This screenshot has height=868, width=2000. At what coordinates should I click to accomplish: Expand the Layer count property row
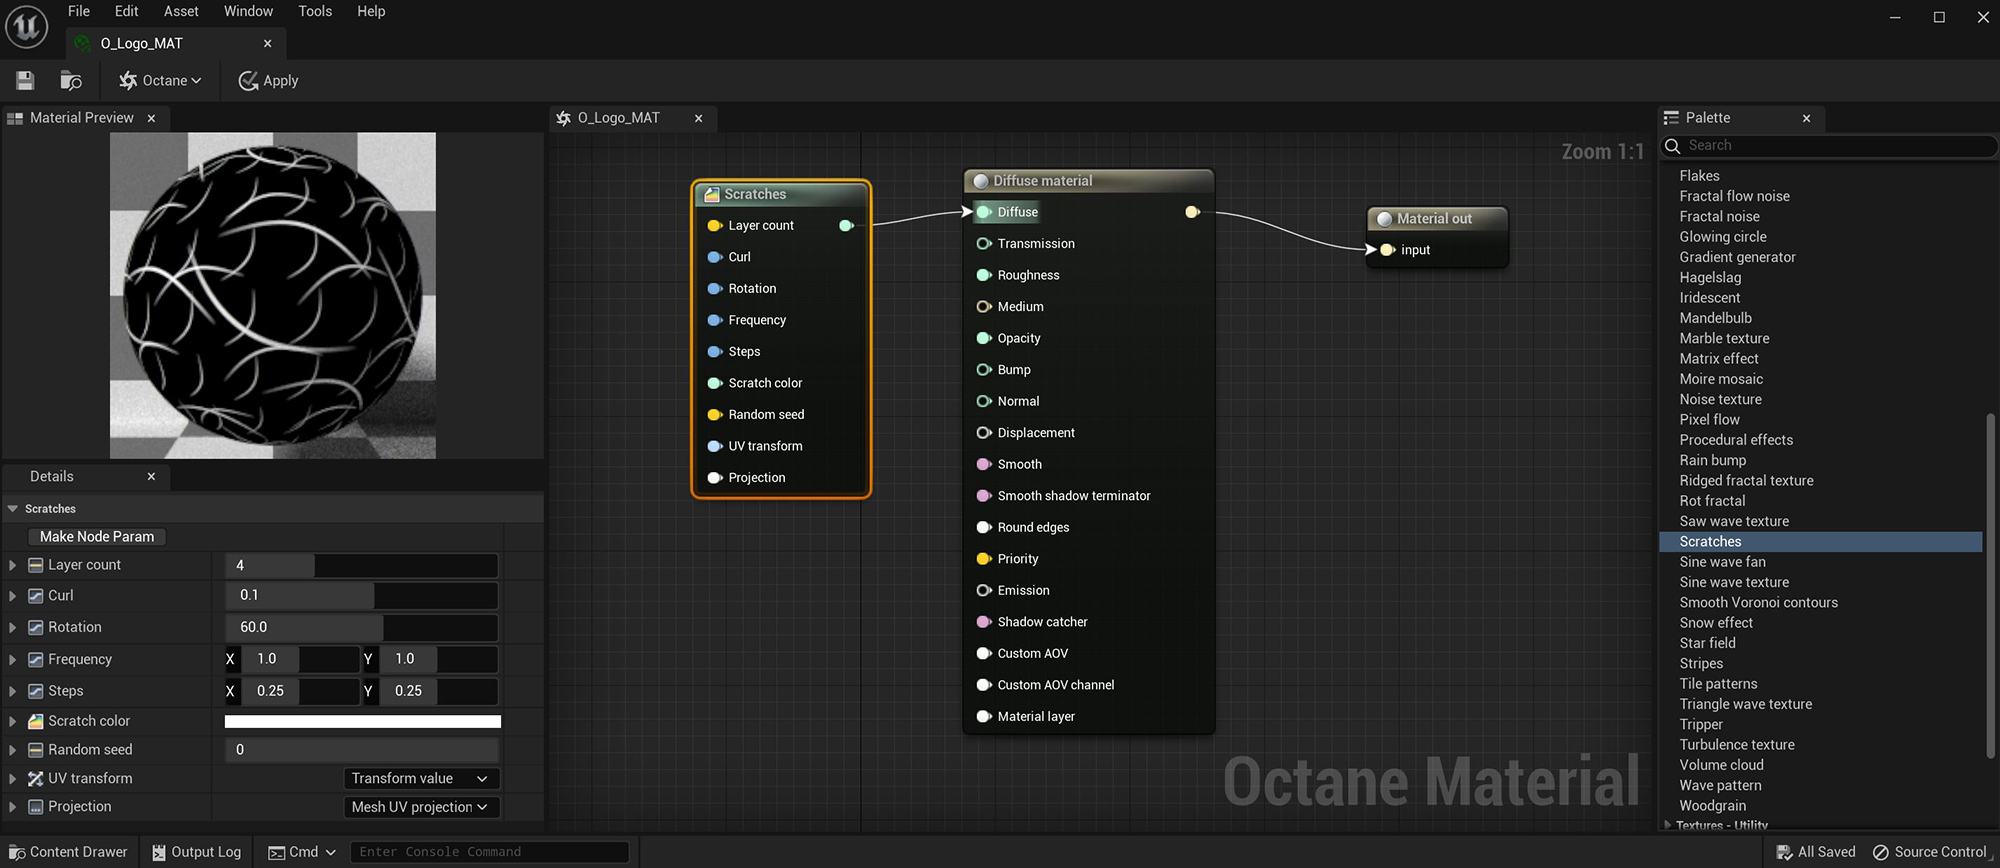point(12,565)
